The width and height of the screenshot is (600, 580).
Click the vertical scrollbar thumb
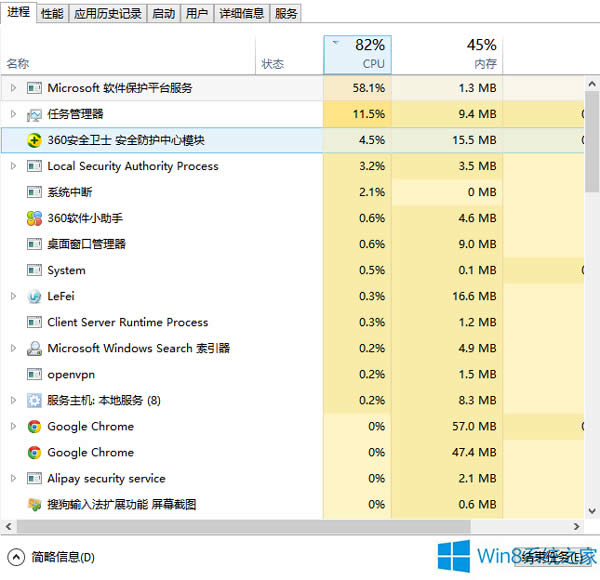click(x=592, y=142)
